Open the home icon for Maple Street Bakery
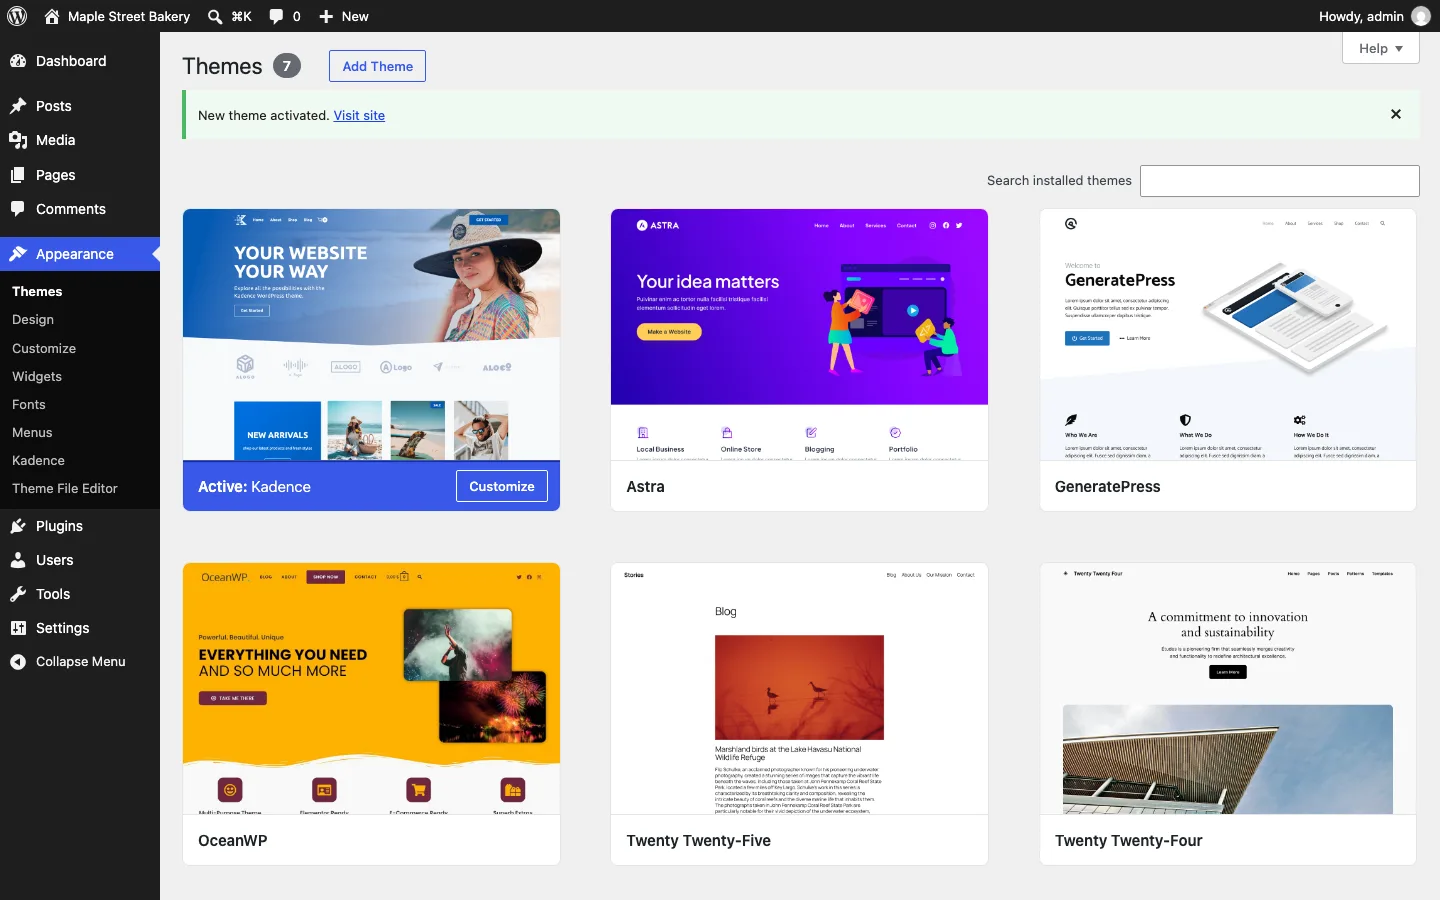Viewport: 1440px width, 900px height. 52,16
